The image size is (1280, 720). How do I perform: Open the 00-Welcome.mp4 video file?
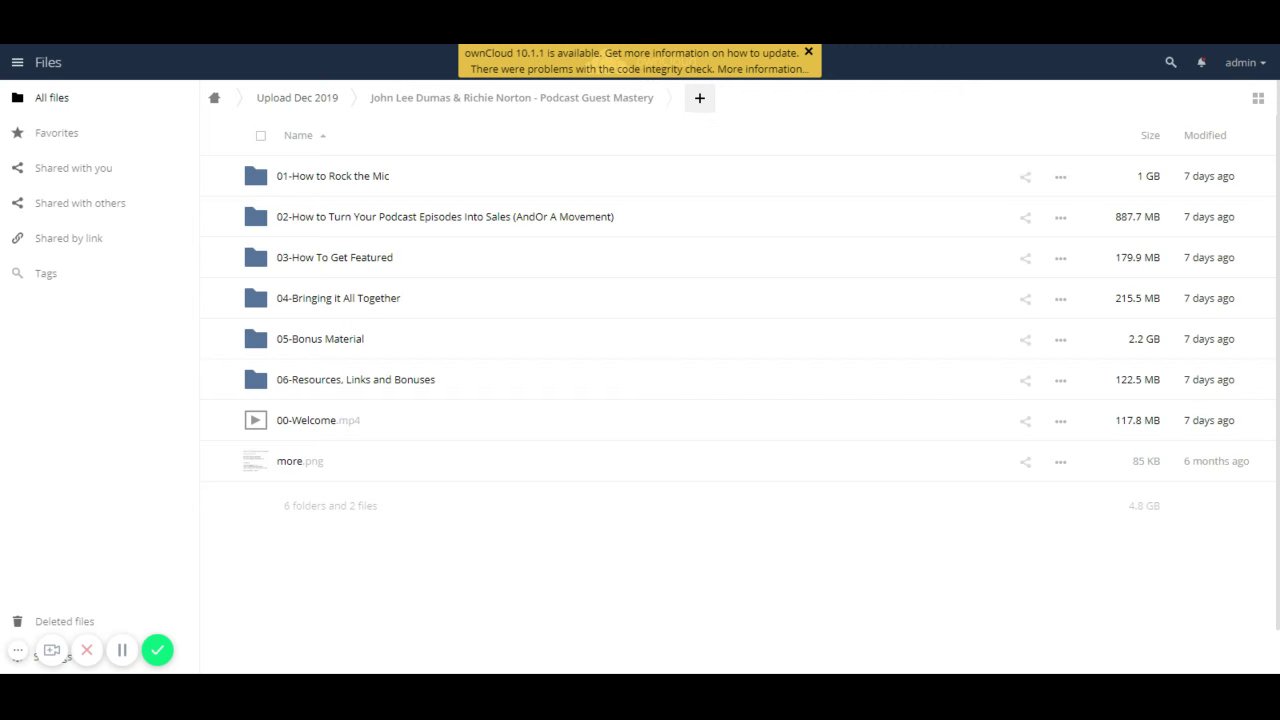[318, 421]
